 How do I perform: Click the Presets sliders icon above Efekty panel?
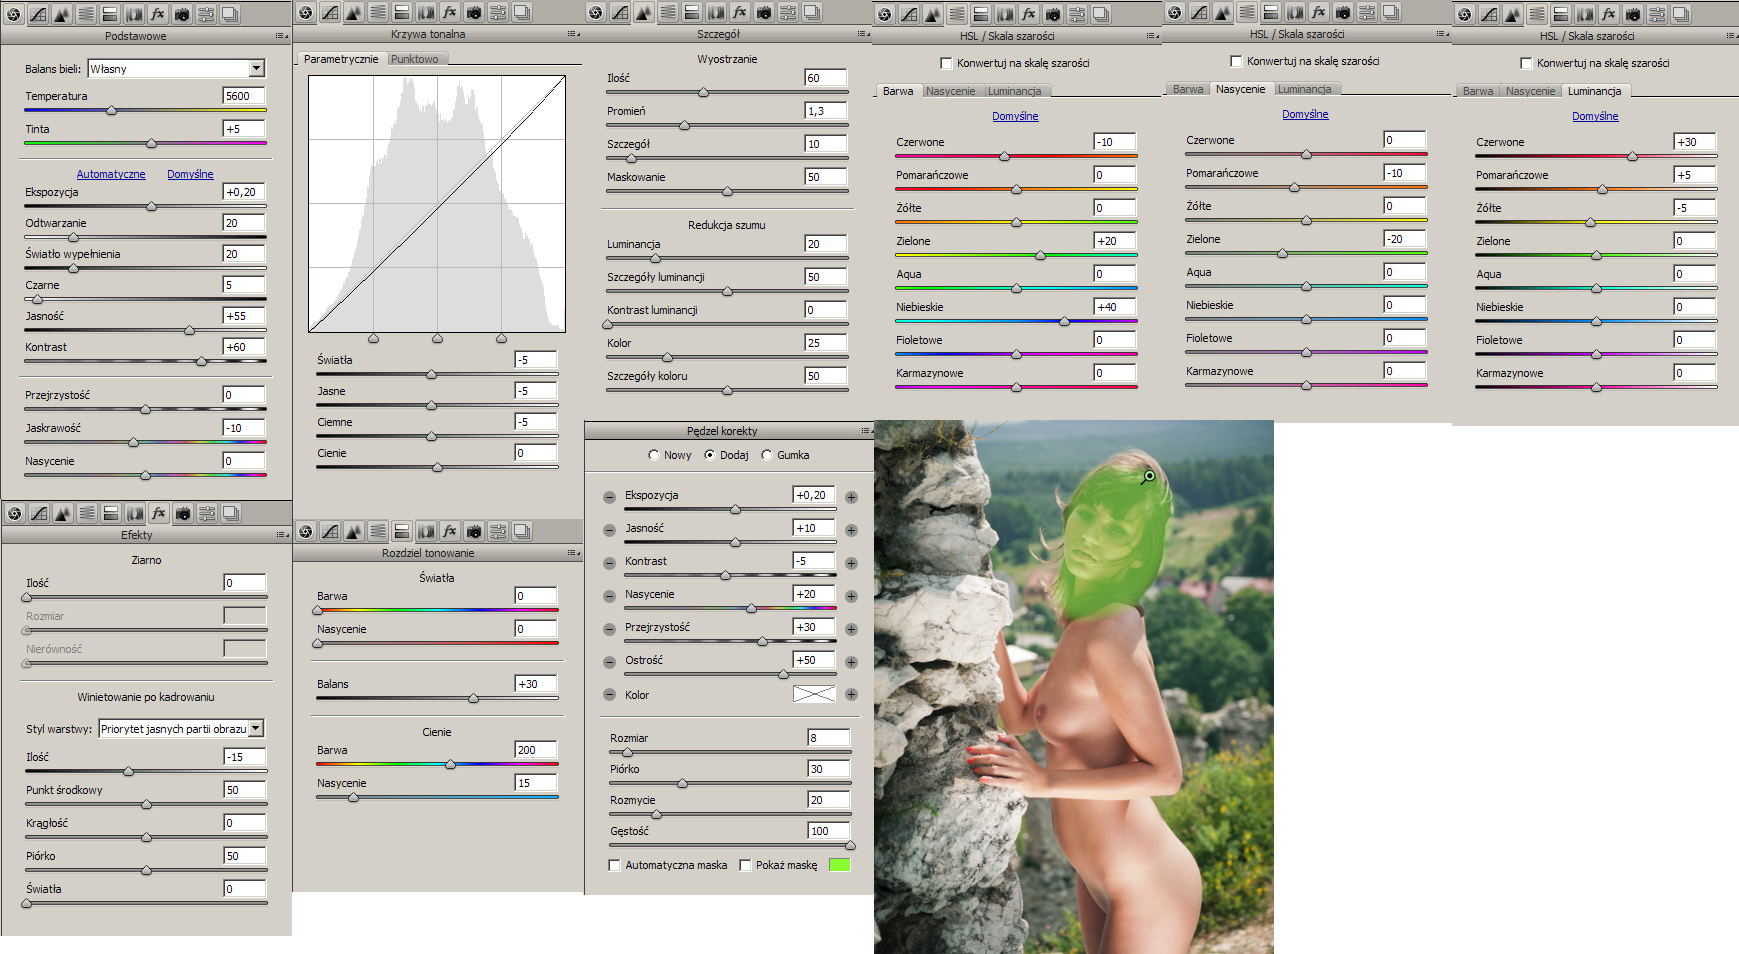(207, 514)
